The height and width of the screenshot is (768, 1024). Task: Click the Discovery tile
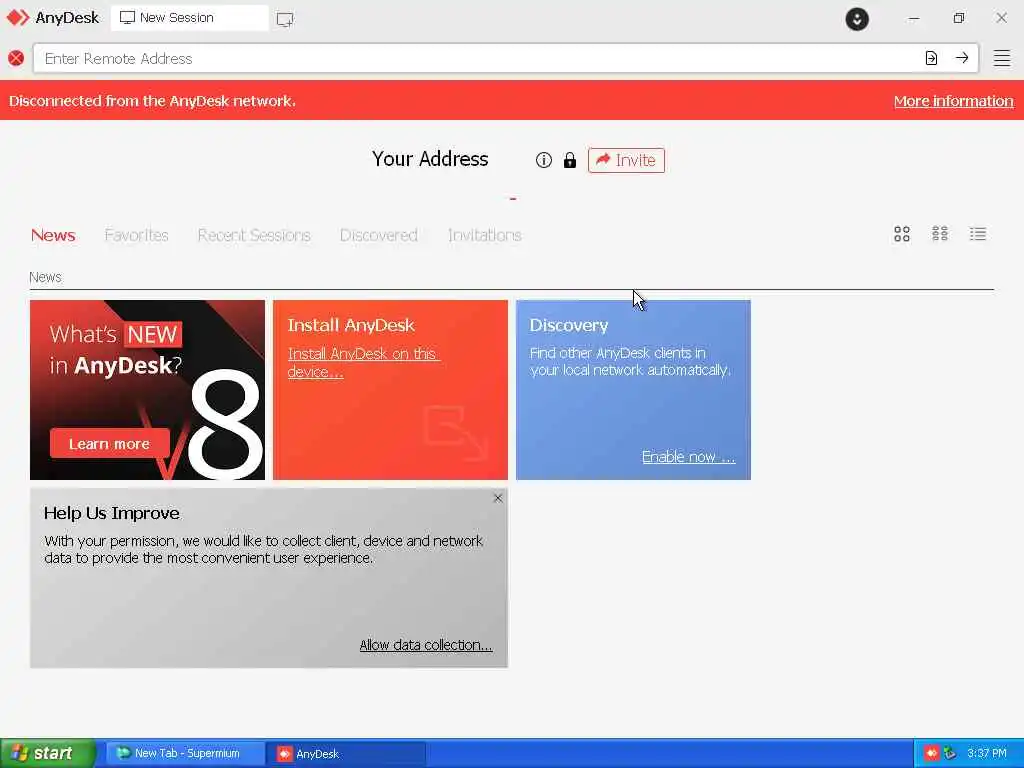pos(633,390)
